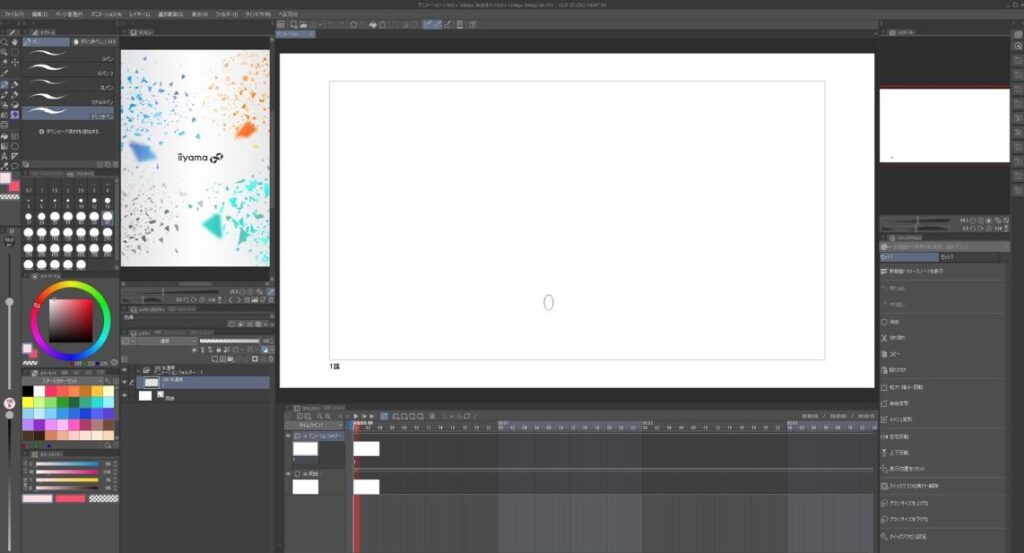Pick the yellow swatch in the color set
Viewport: 1024px width, 553px height.
point(28,402)
